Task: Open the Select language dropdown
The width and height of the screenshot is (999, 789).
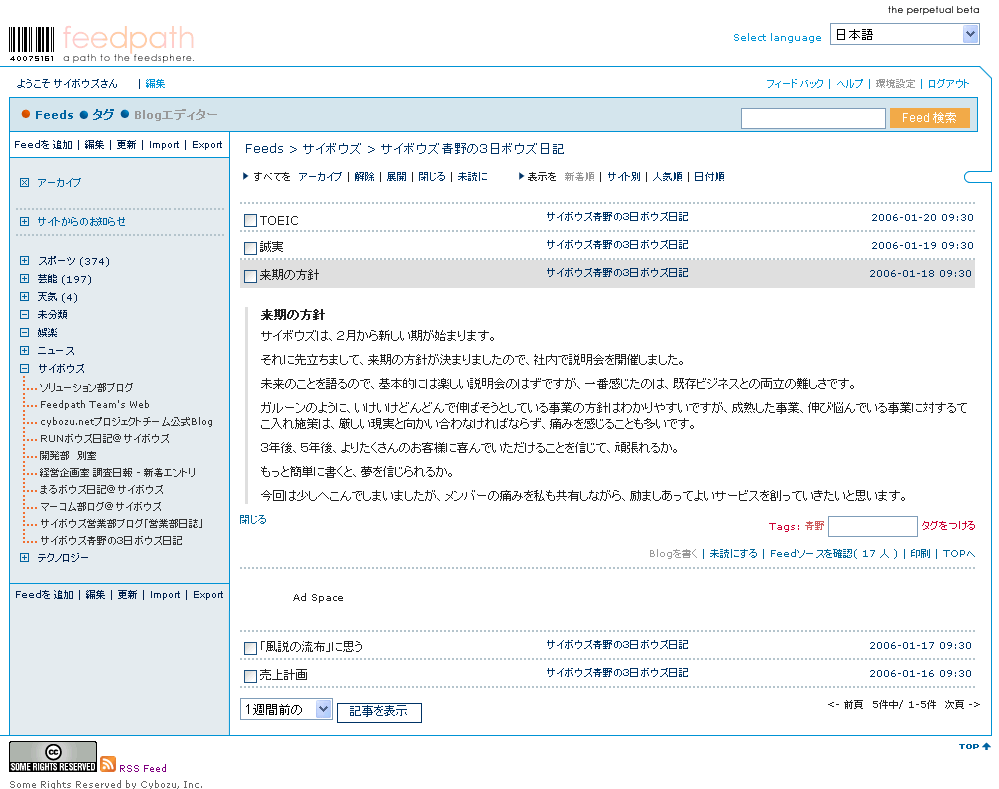Action: 904,34
